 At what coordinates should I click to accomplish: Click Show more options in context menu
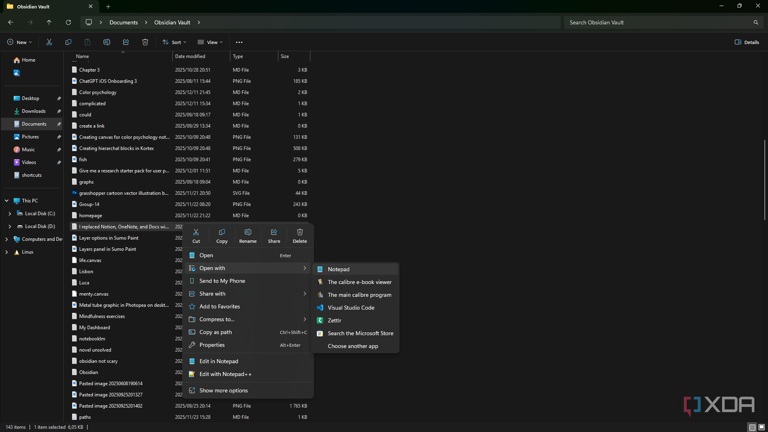[223, 391]
